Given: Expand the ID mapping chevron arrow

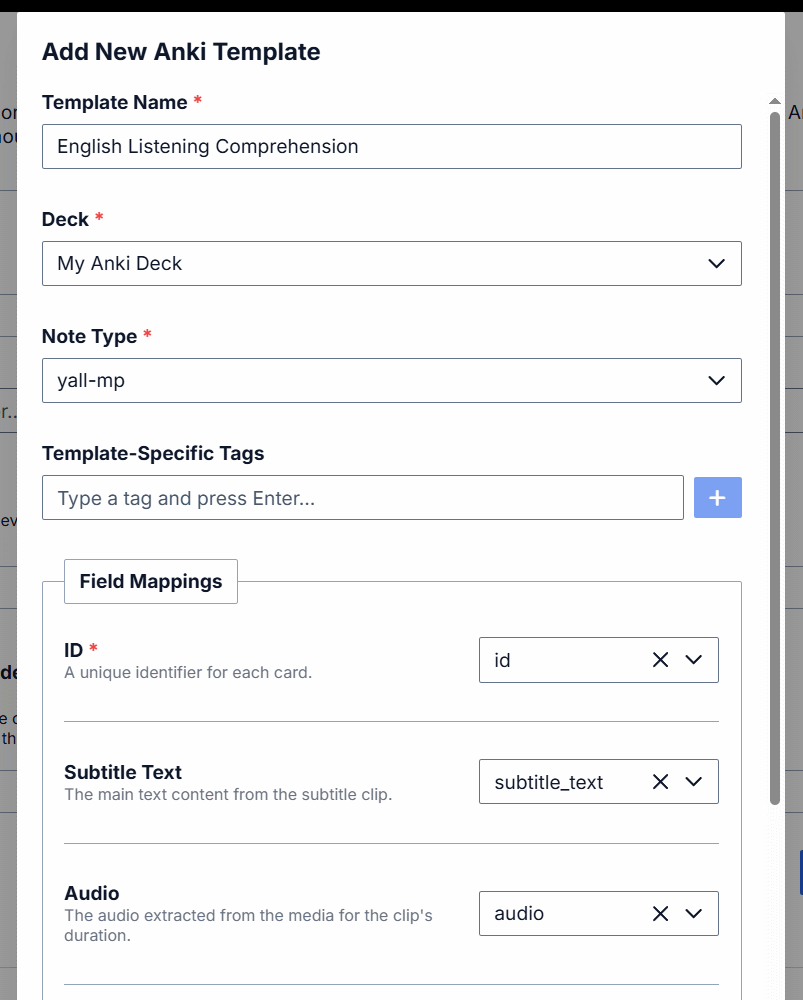Looking at the screenshot, I should [x=694, y=660].
